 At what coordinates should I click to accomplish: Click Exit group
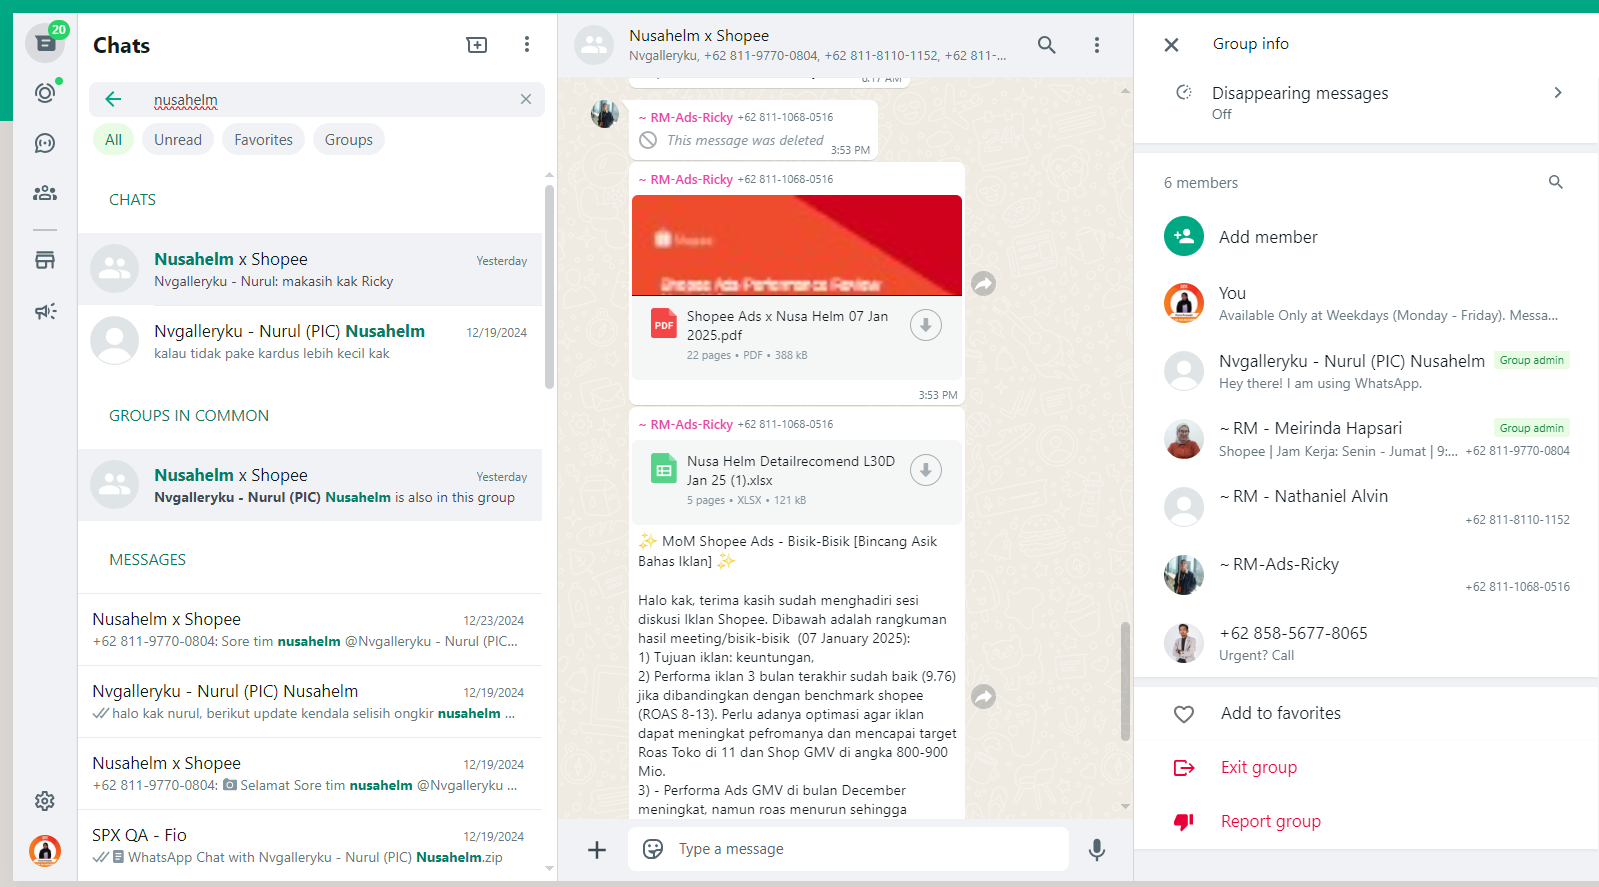[x=1259, y=767]
